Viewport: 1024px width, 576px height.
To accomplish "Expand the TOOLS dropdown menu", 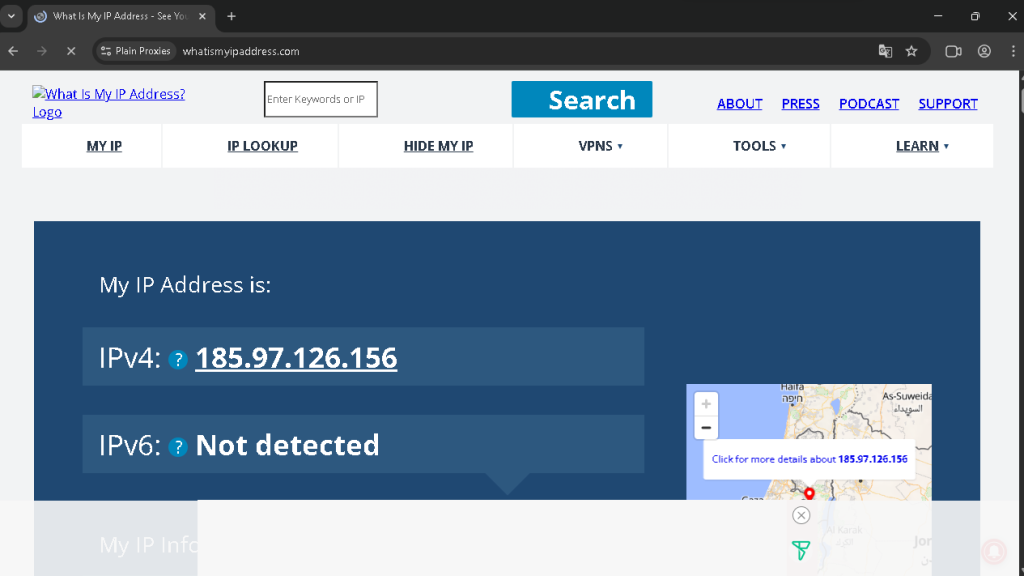I will tap(760, 146).
